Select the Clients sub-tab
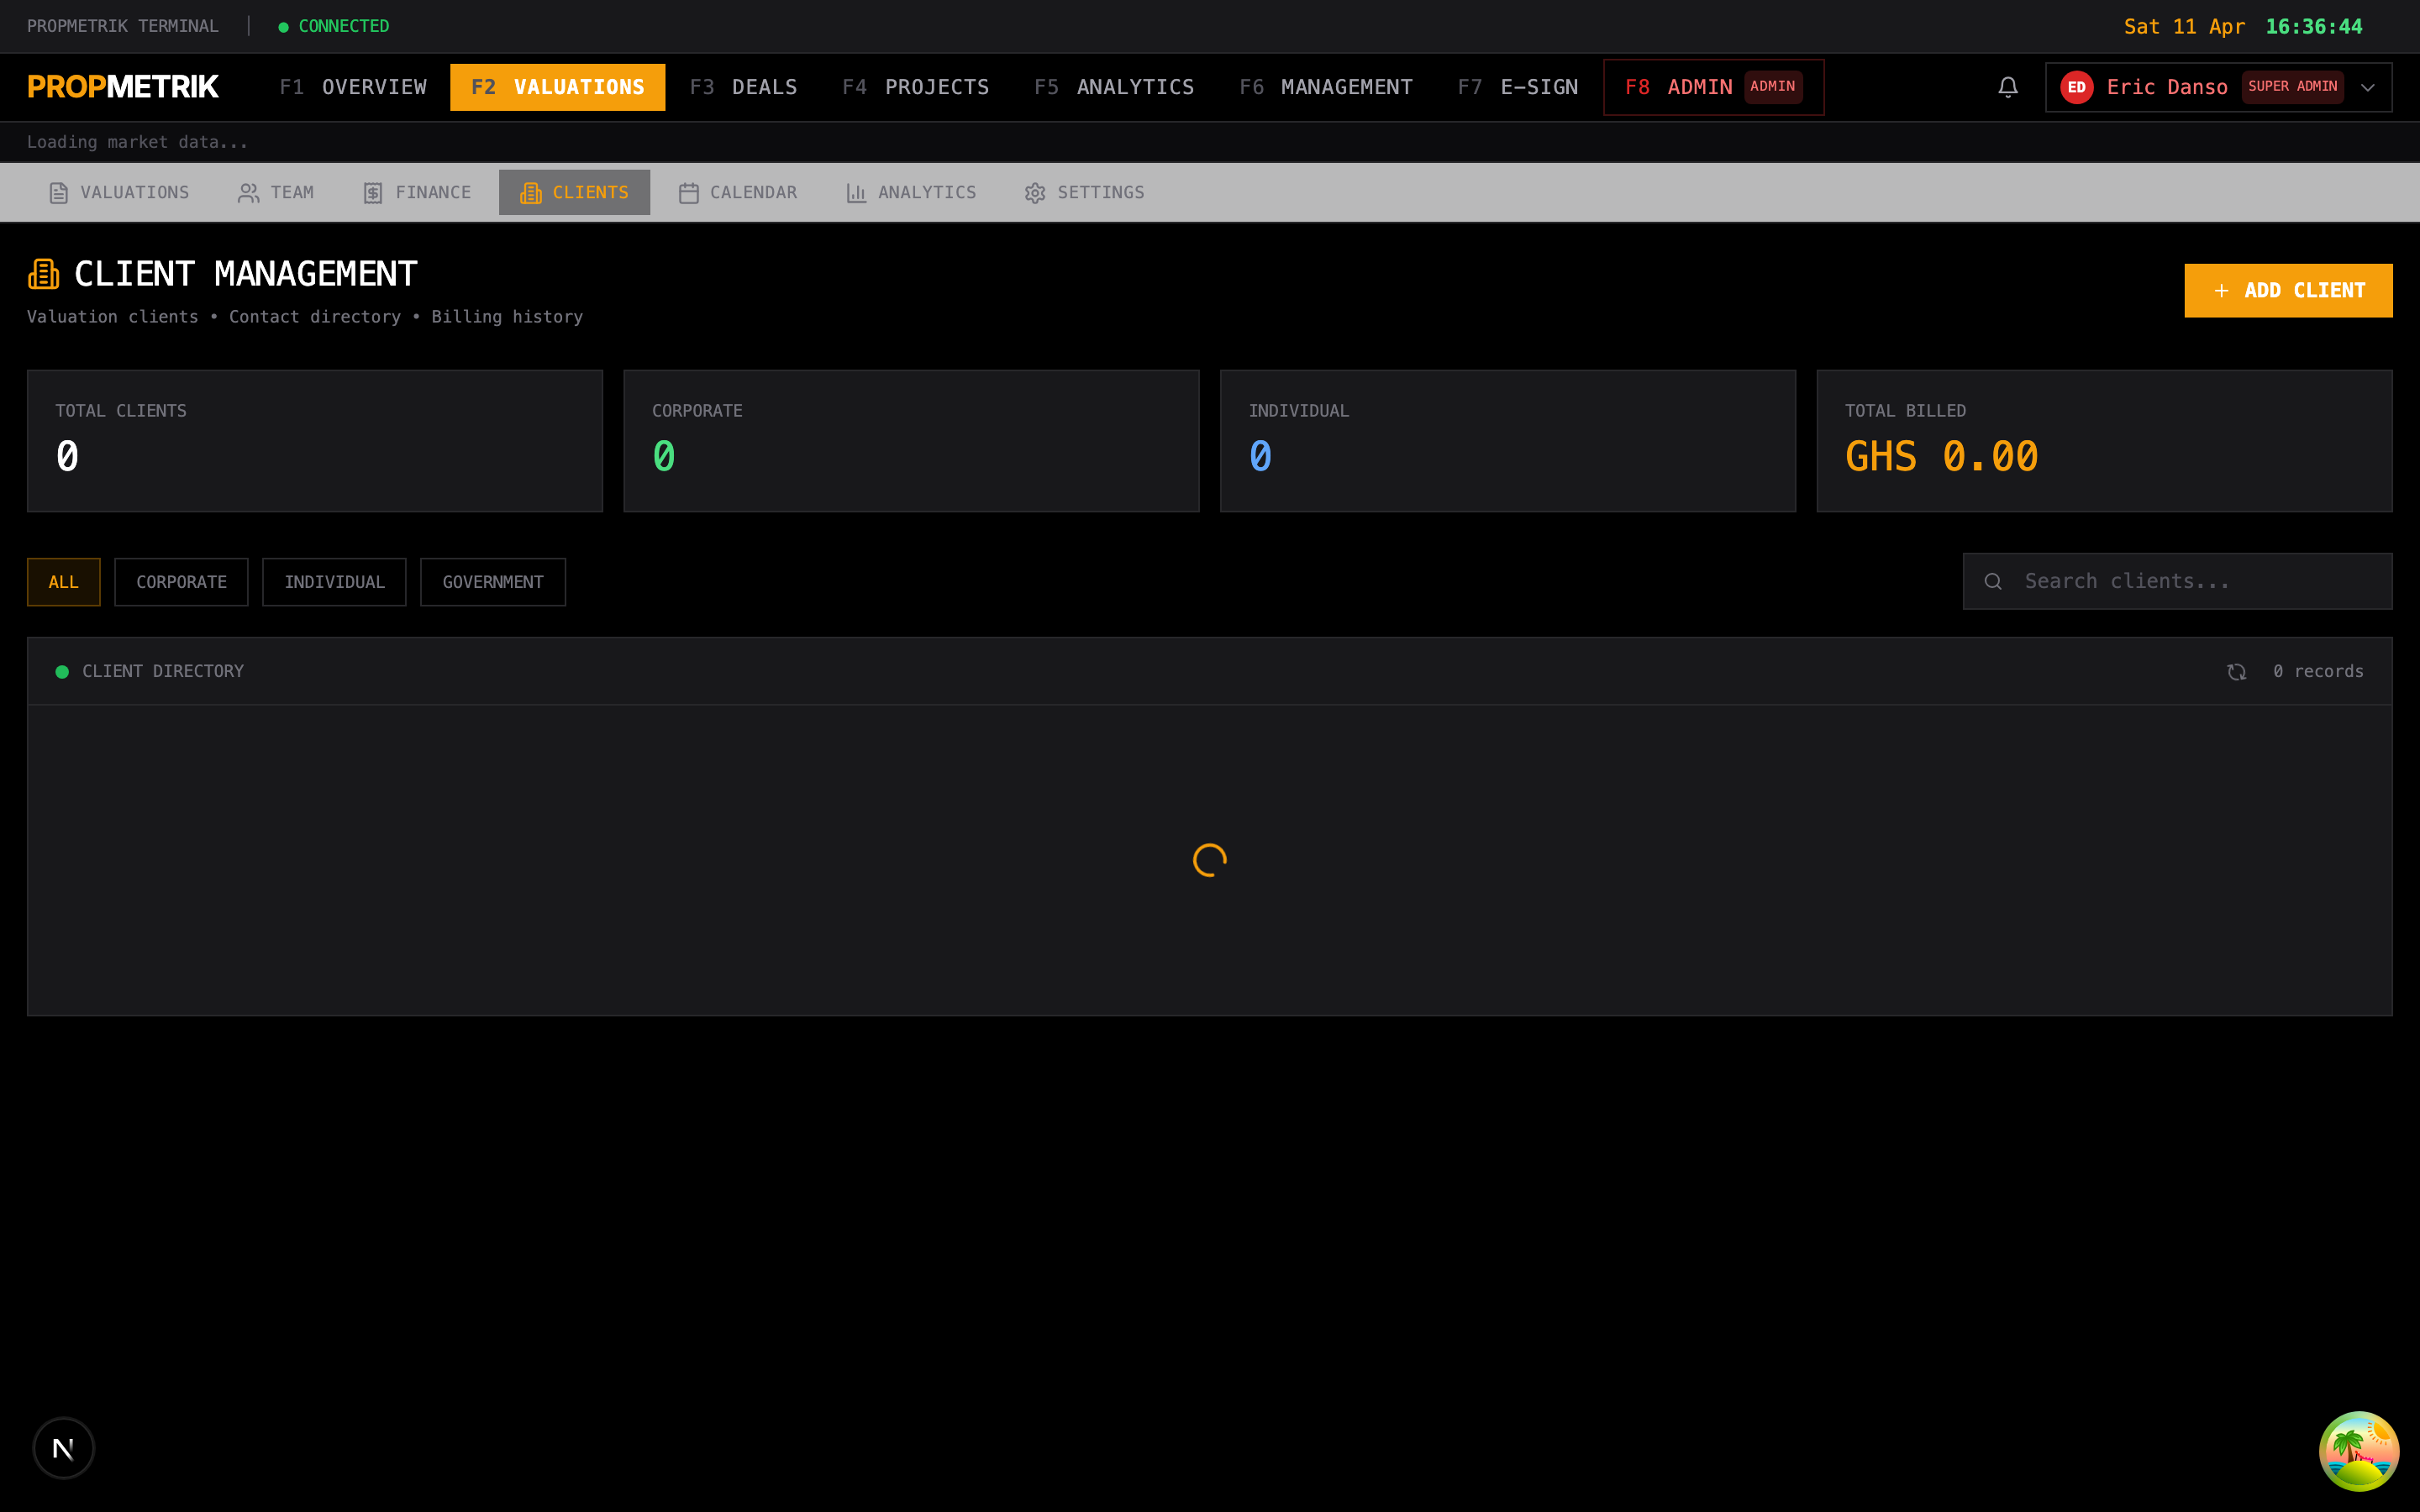 click(574, 192)
